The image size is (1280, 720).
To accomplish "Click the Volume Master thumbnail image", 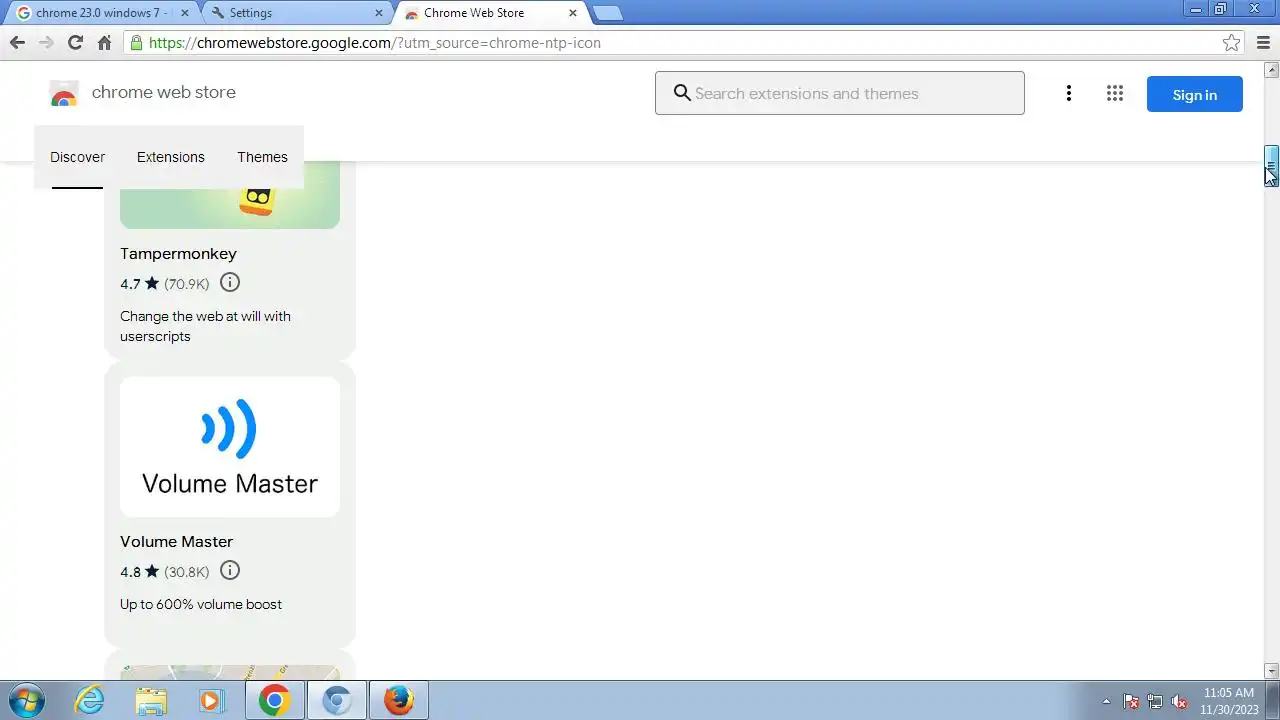I will [230, 447].
